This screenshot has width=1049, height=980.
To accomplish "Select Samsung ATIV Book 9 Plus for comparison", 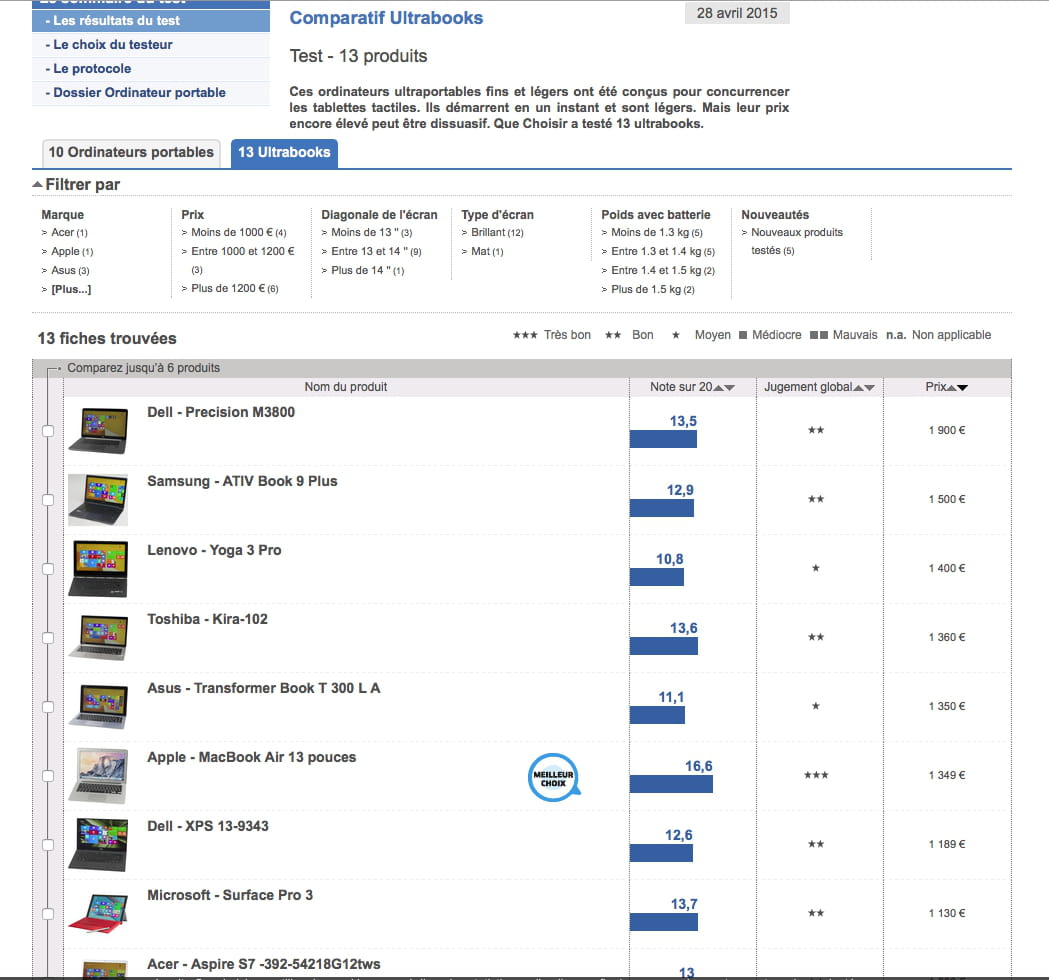I will click(48, 500).
